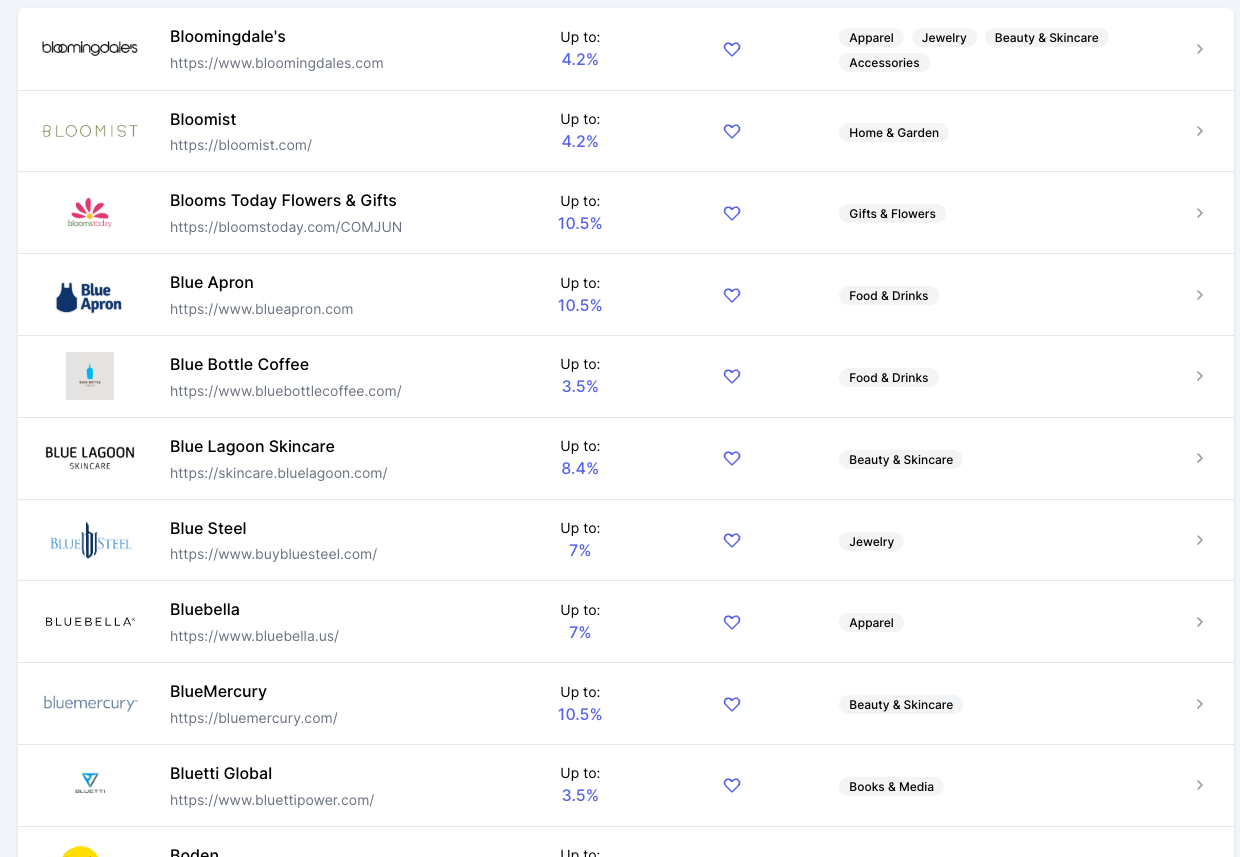Viewport: 1240px width, 857px height.
Task: Click the Books & Media tag
Action: tap(891, 787)
